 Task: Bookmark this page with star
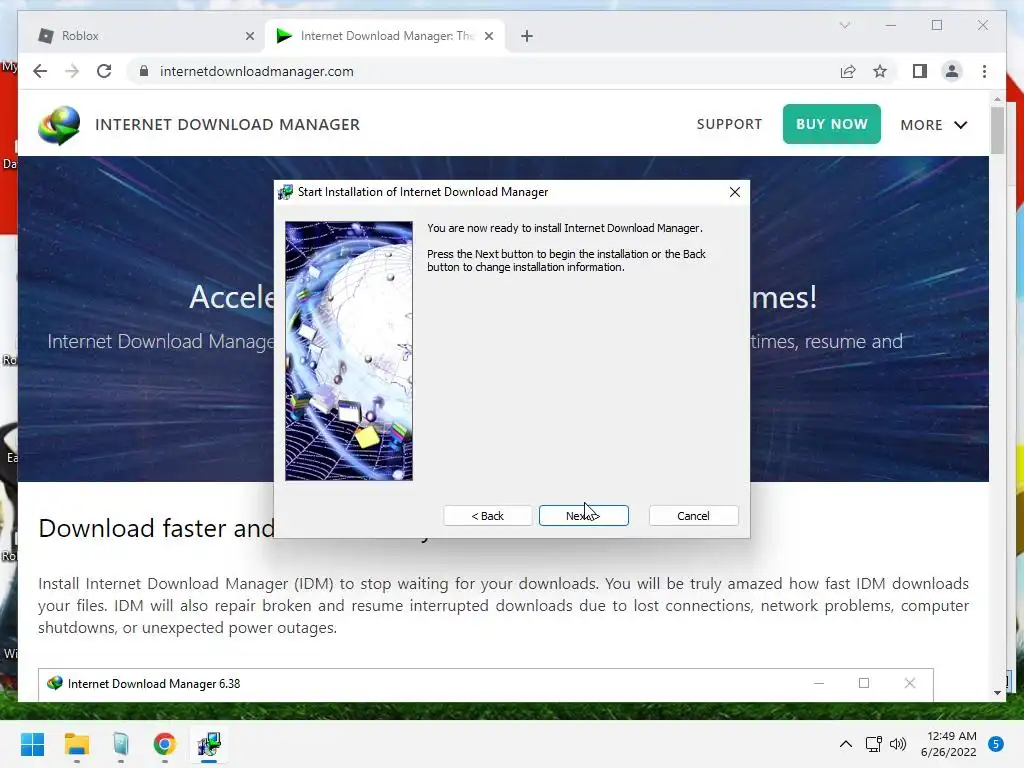click(x=880, y=71)
